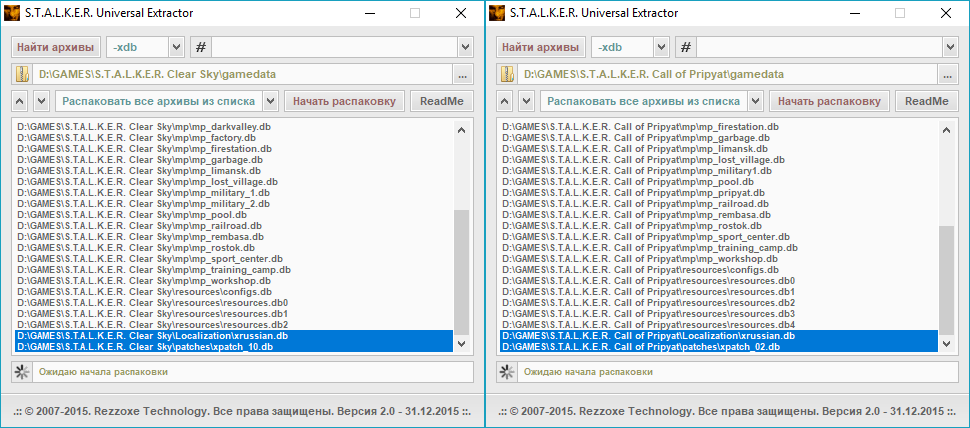The height and width of the screenshot is (428, 970).
Task: Select Clear Sky mp_sport_center.db entry
Action: click(x=233, y=259)
